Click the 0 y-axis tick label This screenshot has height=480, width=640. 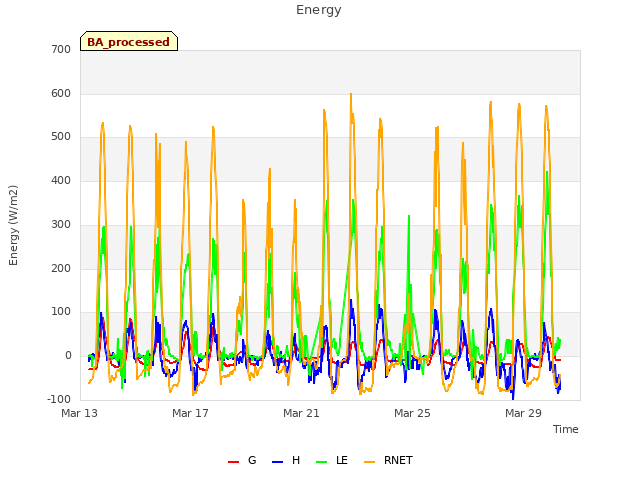coord(68,356)
